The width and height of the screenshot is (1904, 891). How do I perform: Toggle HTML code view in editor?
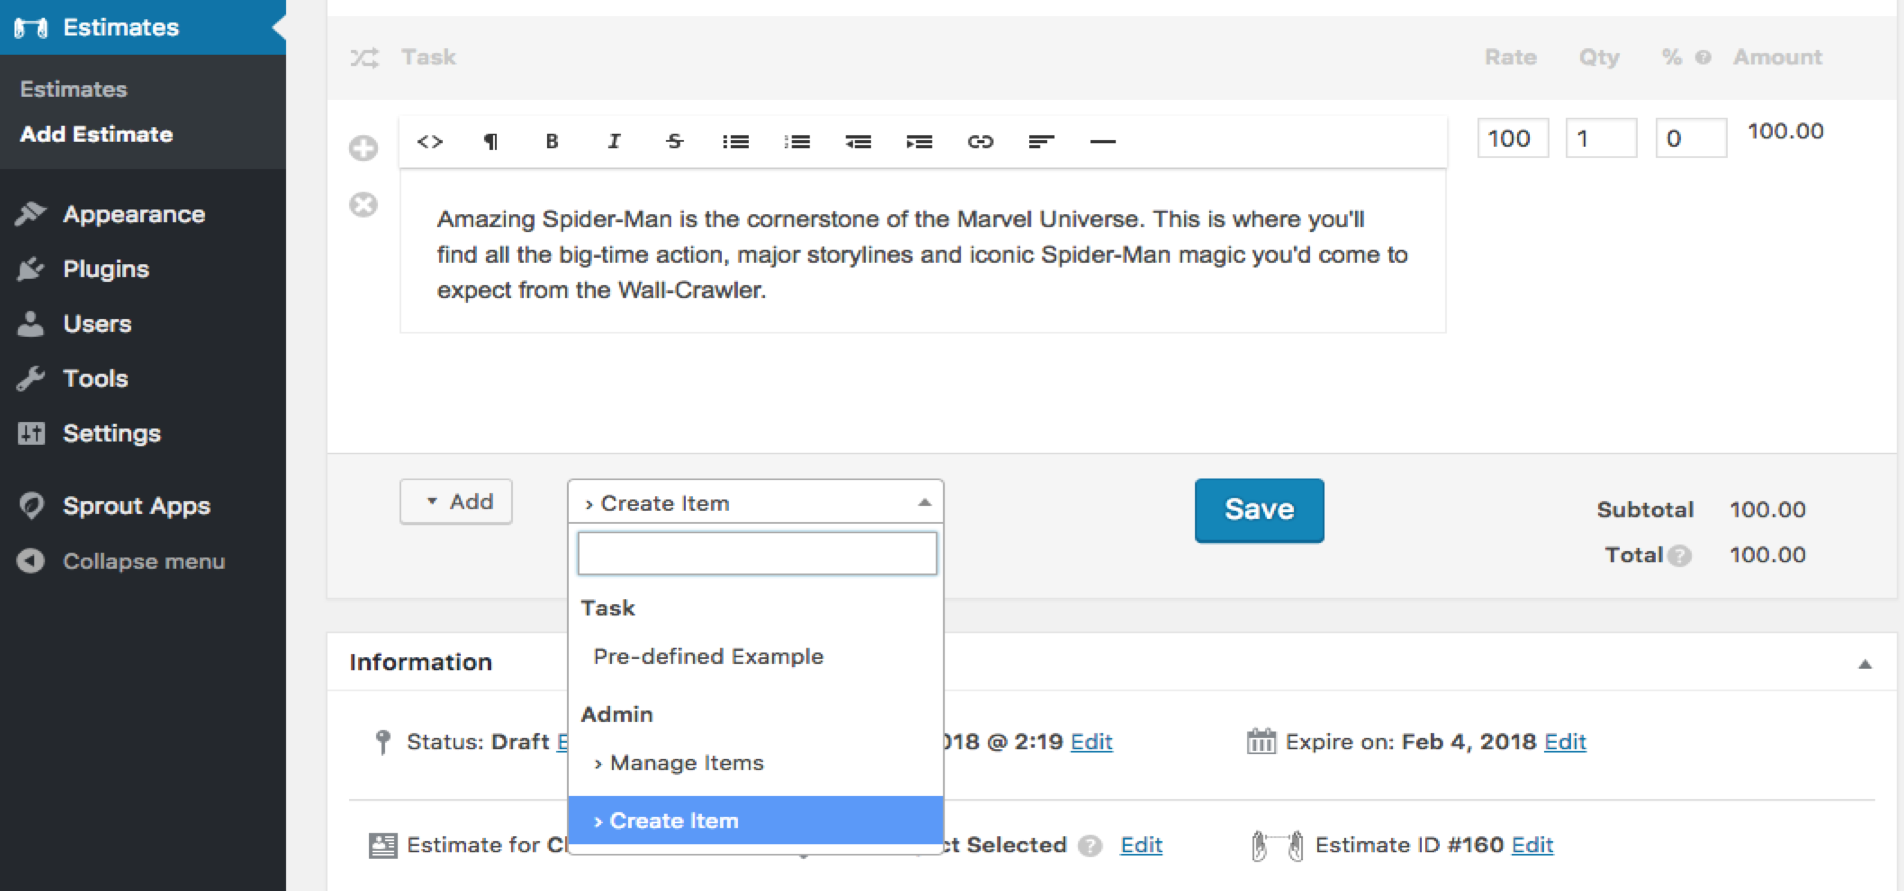coord(430,142)
